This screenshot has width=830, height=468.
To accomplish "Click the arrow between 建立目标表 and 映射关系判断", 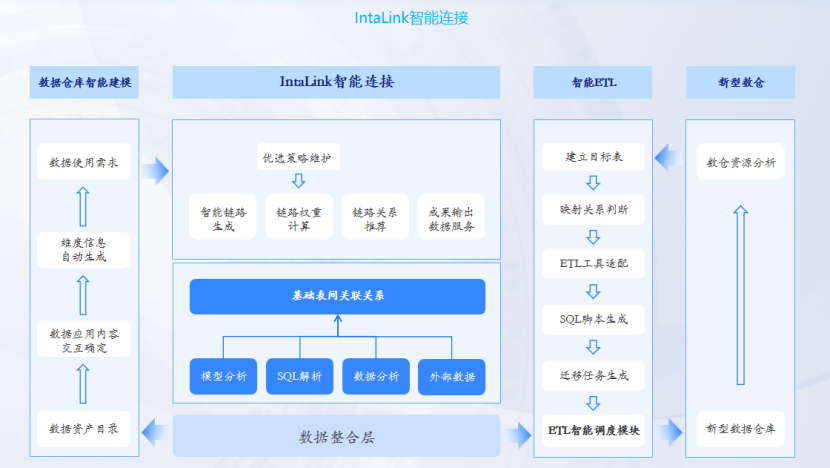I will (x=593, y=183).
